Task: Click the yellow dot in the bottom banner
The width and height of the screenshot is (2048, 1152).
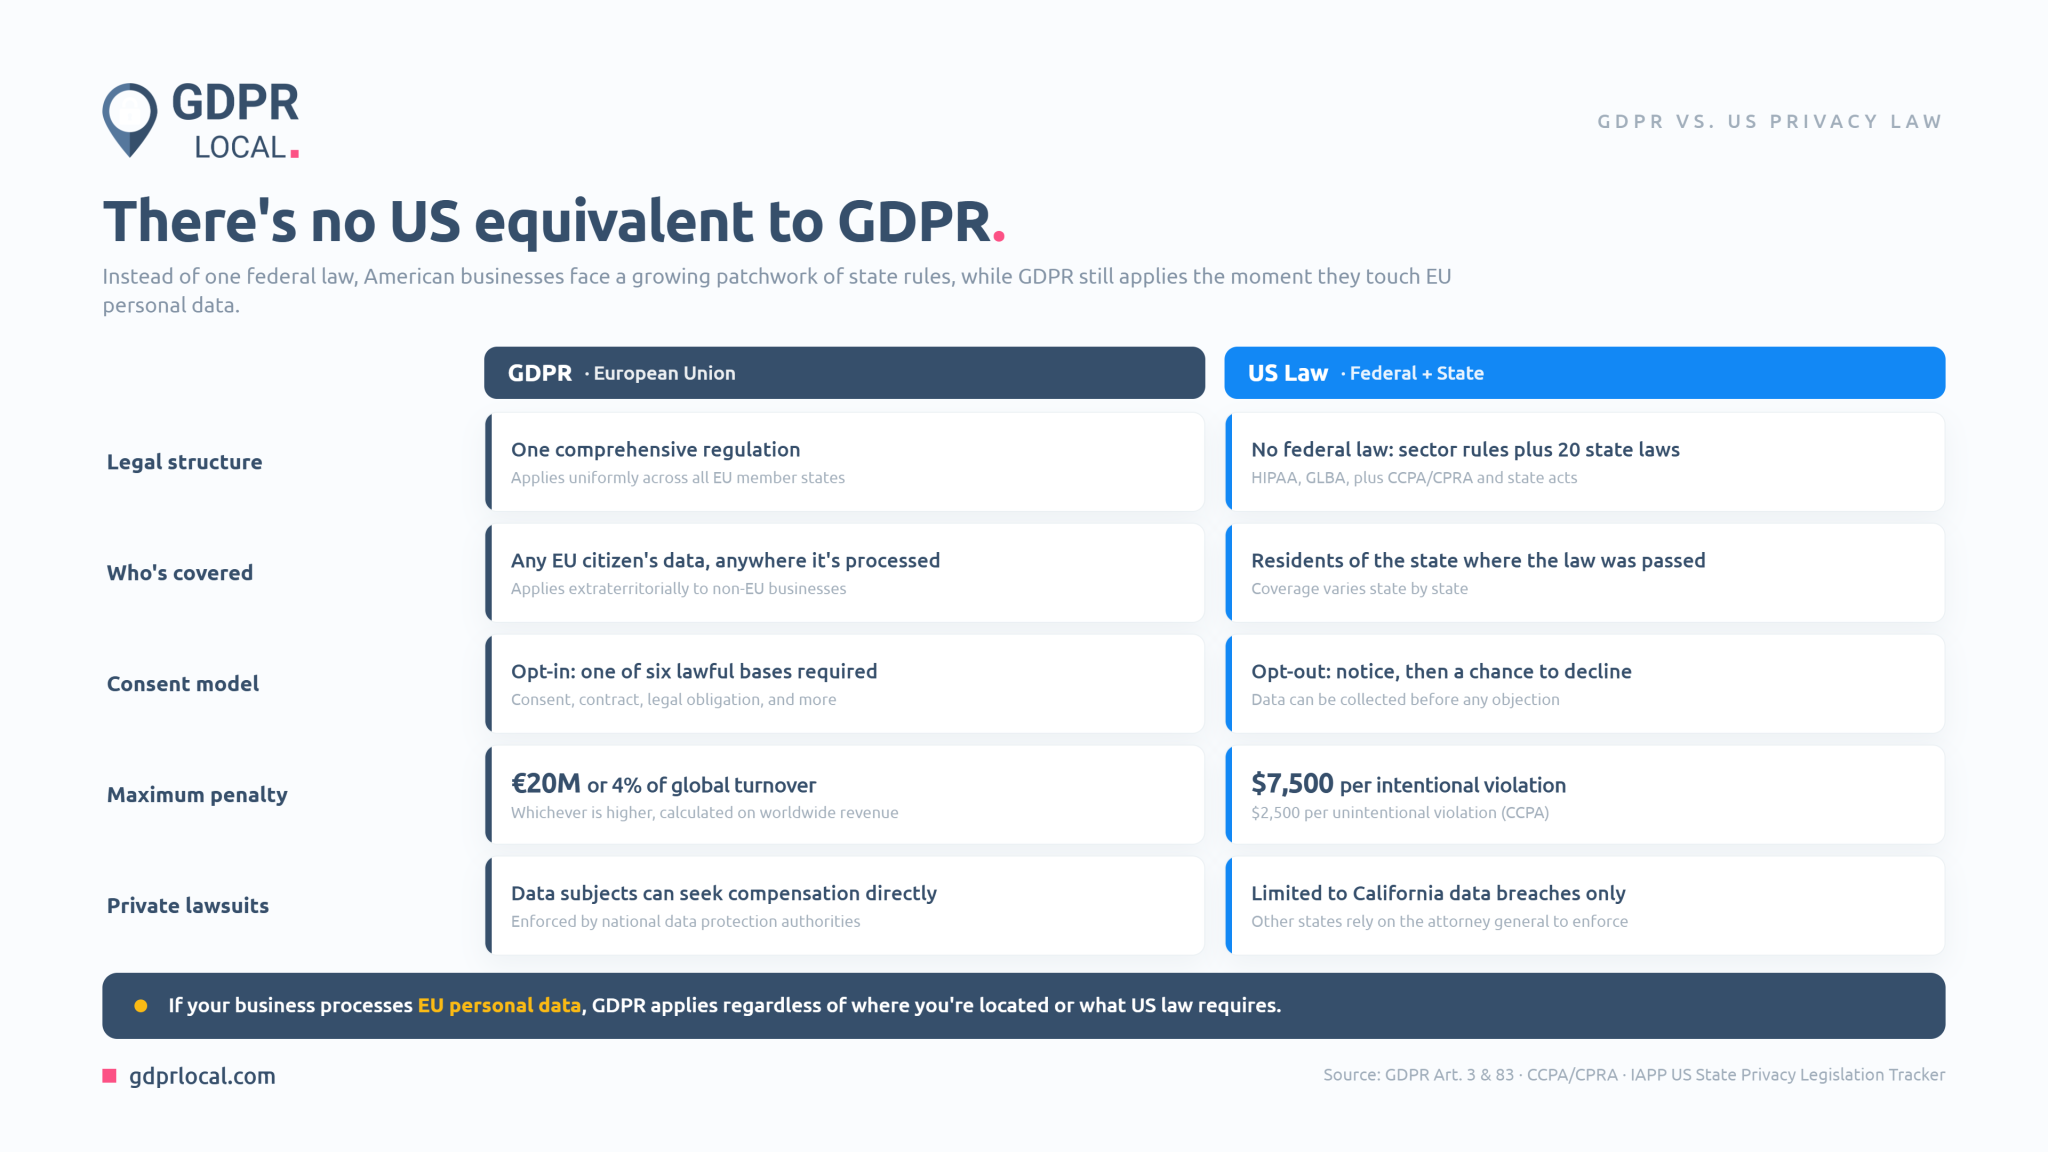Action: click(x=141, y=1006)
